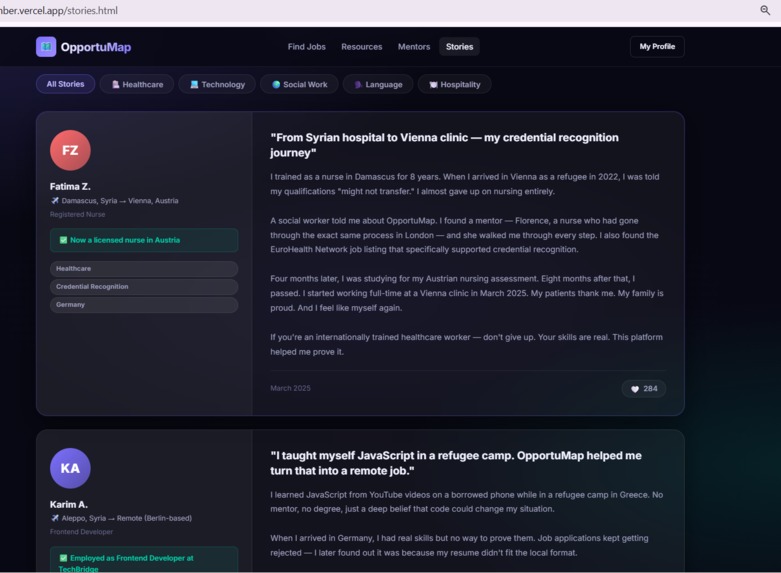The height and width of the screenshot is (573, 781).
Task: Click the airplane icon beside Aleppo, Syria
Action: coord(55,518)
